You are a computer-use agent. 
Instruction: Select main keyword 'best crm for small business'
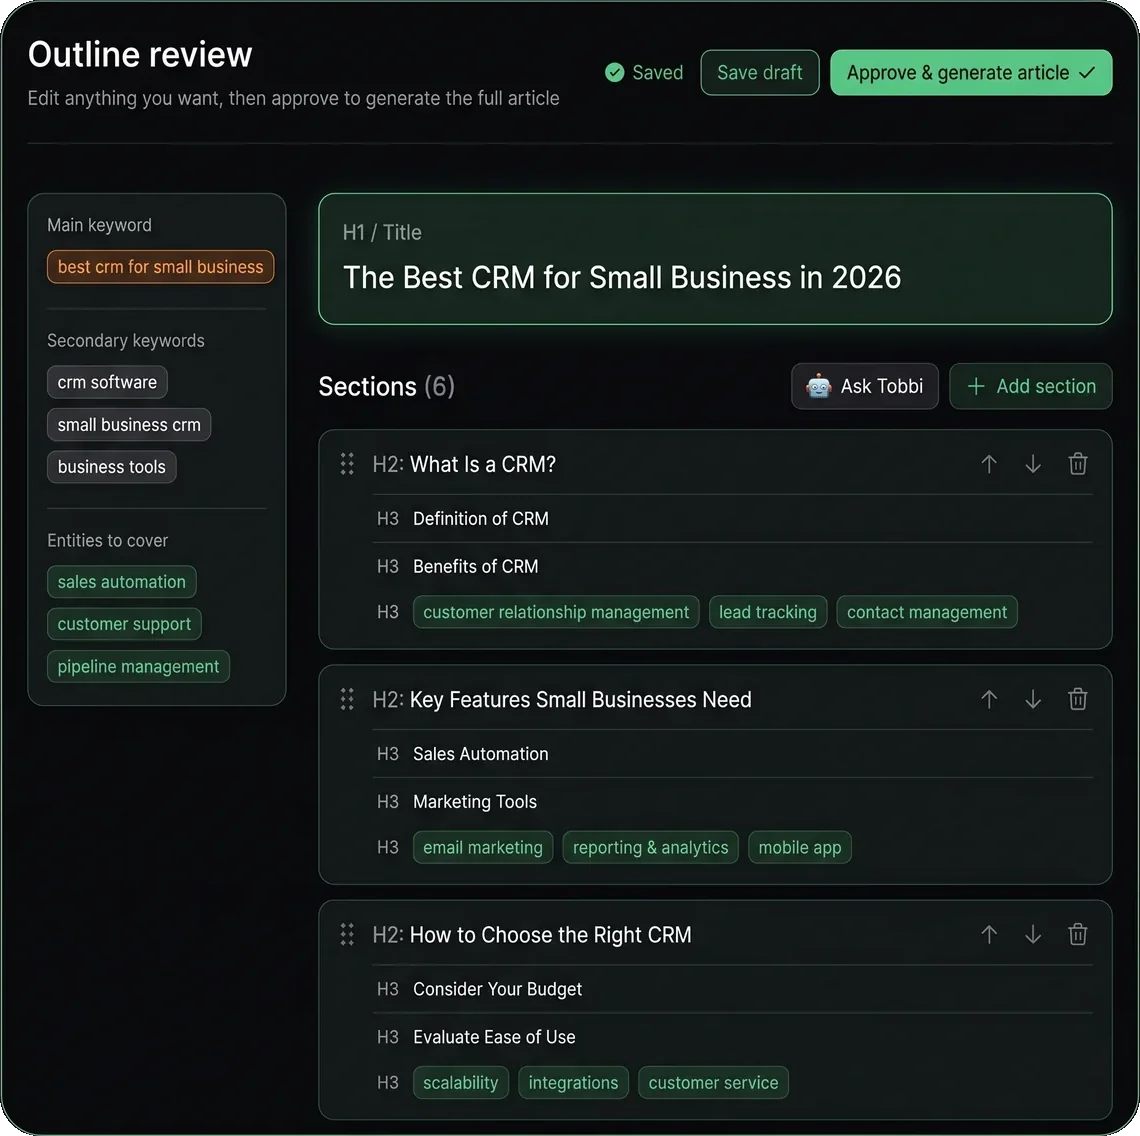(161, 267)
